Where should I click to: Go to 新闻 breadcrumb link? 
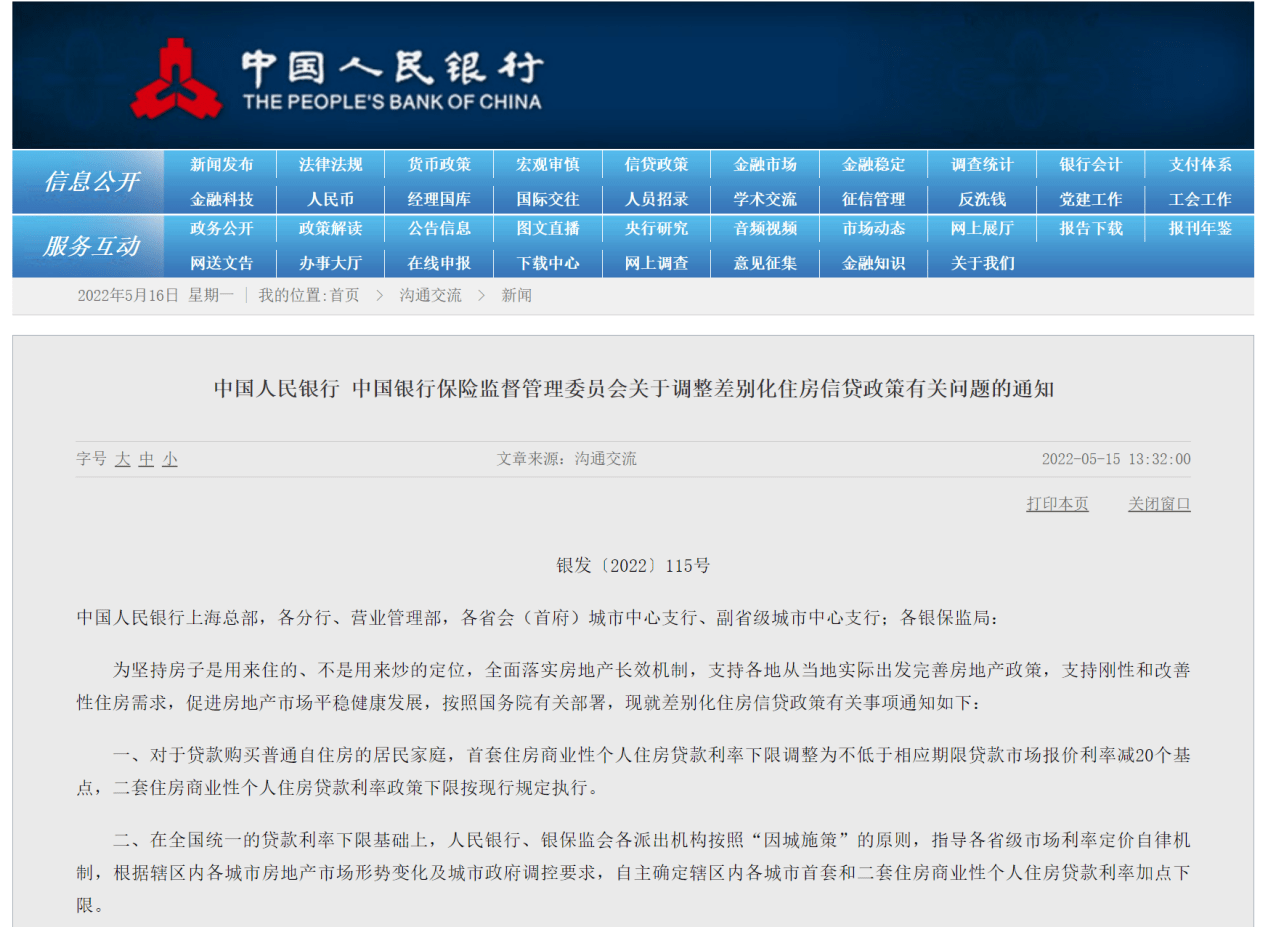516,296
